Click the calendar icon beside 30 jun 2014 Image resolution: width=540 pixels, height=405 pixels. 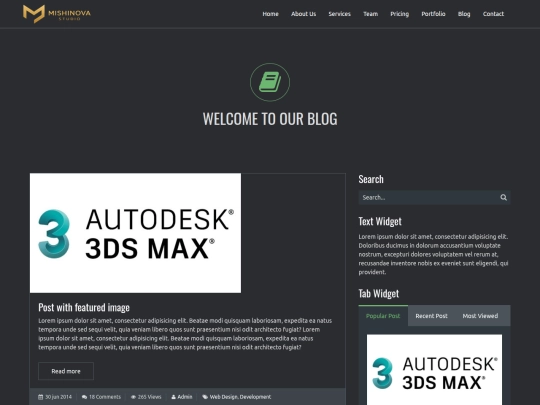(41, 397)
